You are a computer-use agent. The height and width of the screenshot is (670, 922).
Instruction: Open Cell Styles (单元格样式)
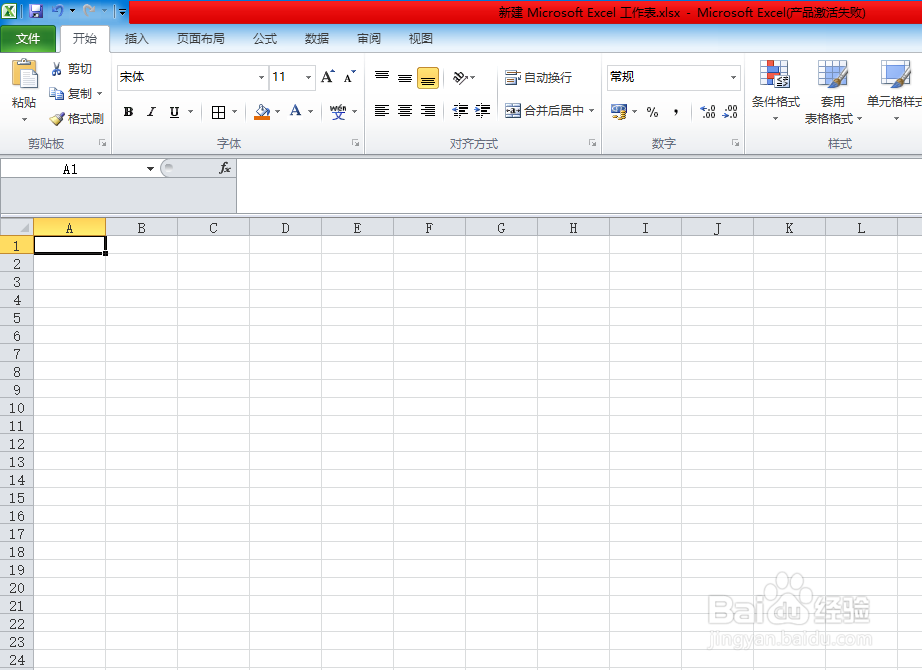tap(894, 91)
